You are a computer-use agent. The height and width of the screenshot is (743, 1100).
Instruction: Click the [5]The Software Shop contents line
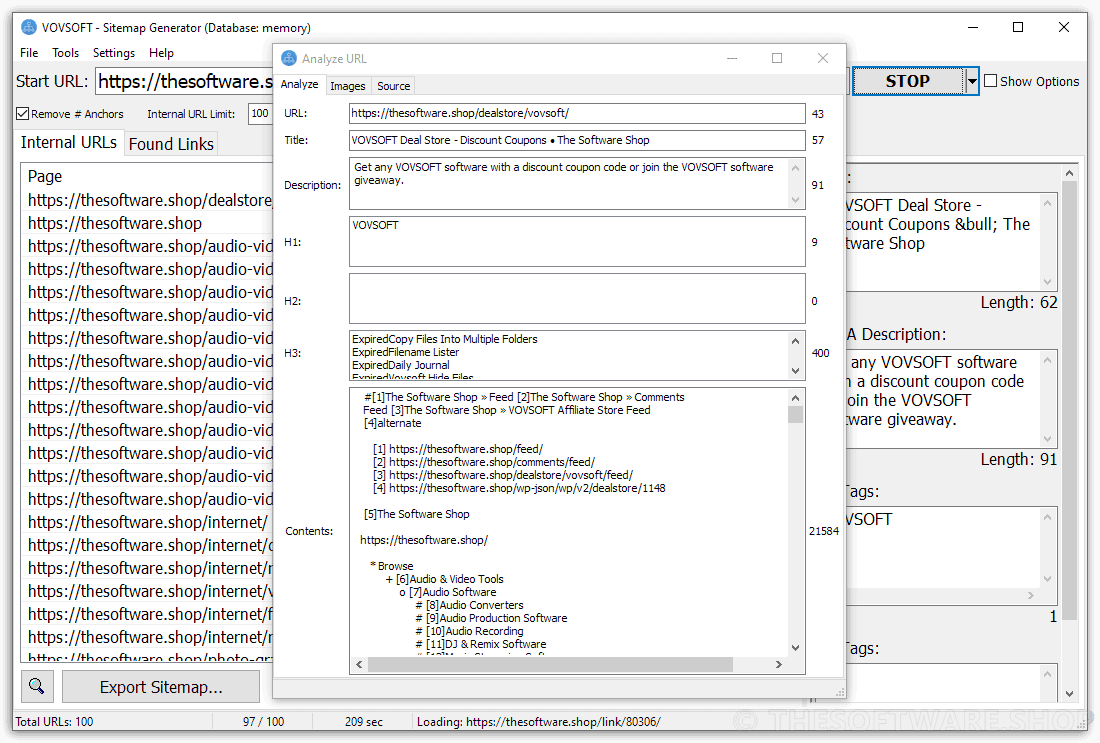(x=417, y=514)
